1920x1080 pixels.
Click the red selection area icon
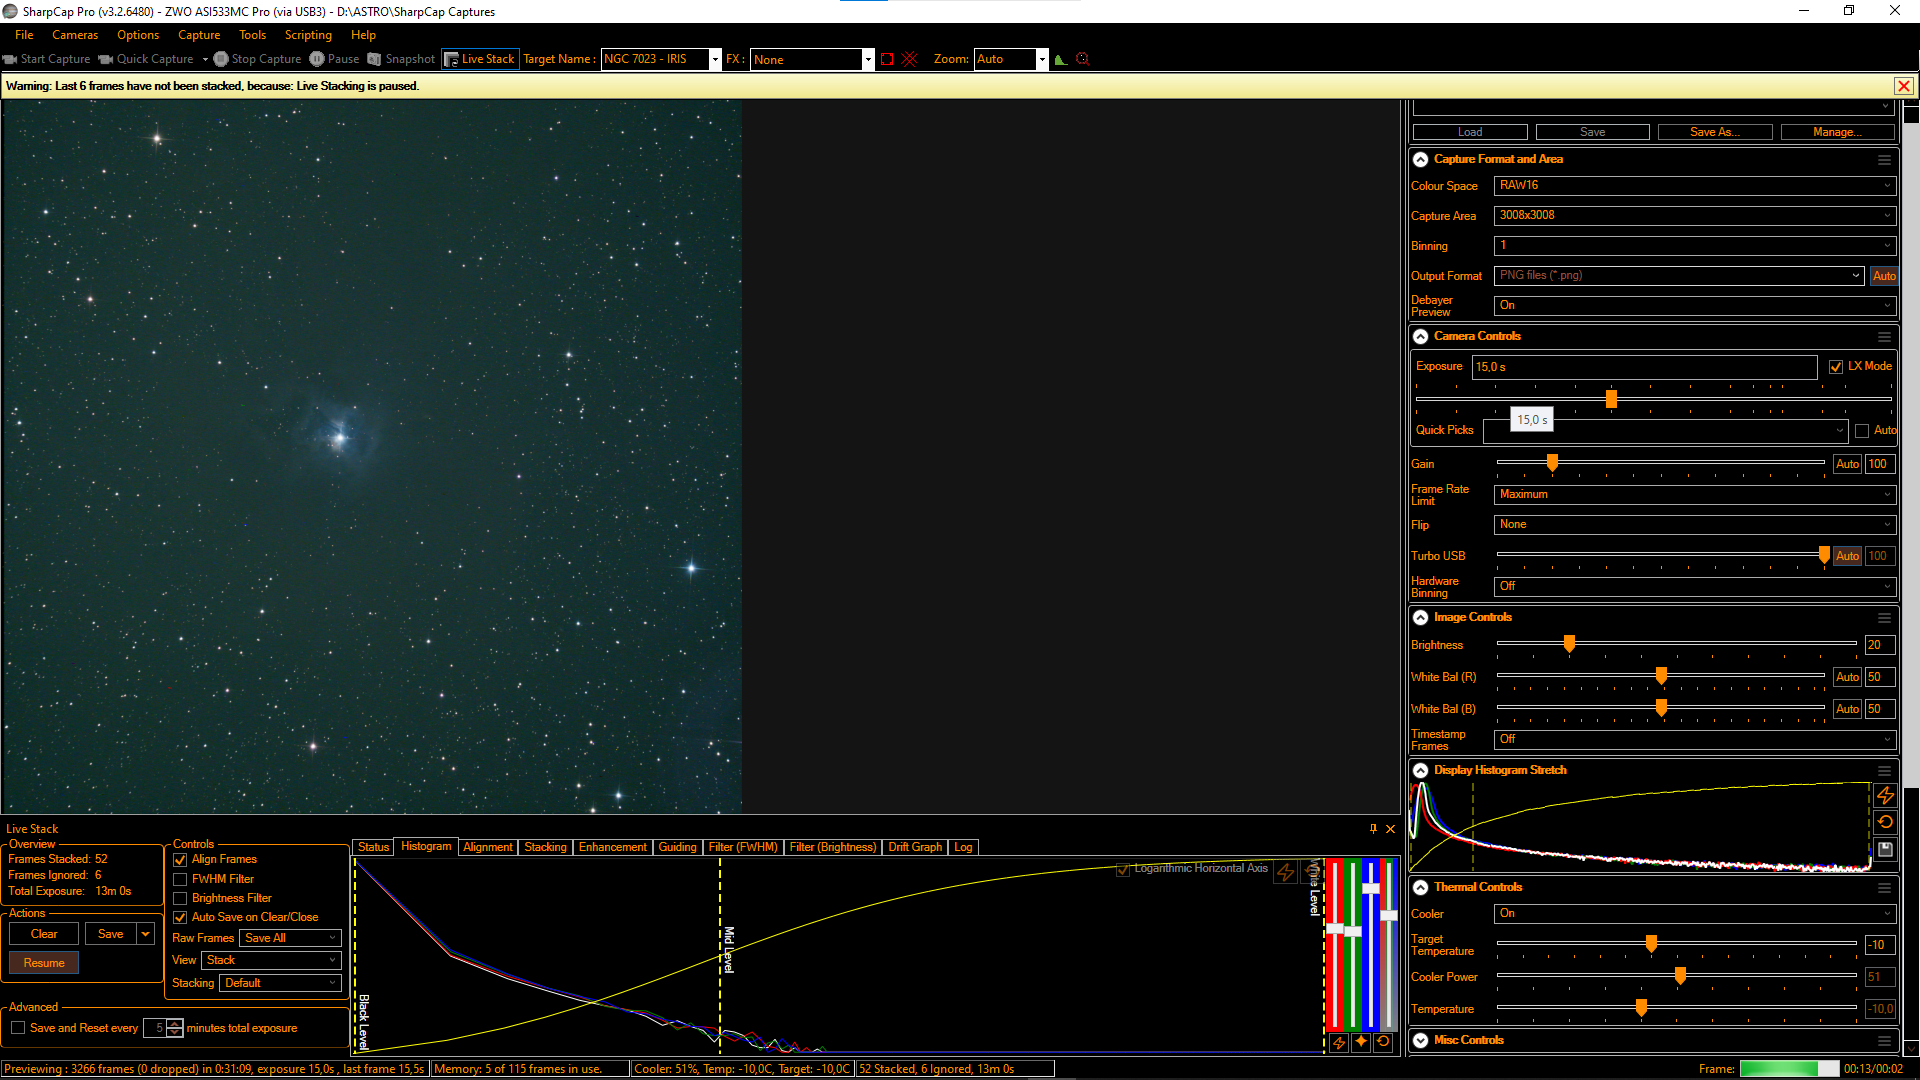tap(887, 59)
